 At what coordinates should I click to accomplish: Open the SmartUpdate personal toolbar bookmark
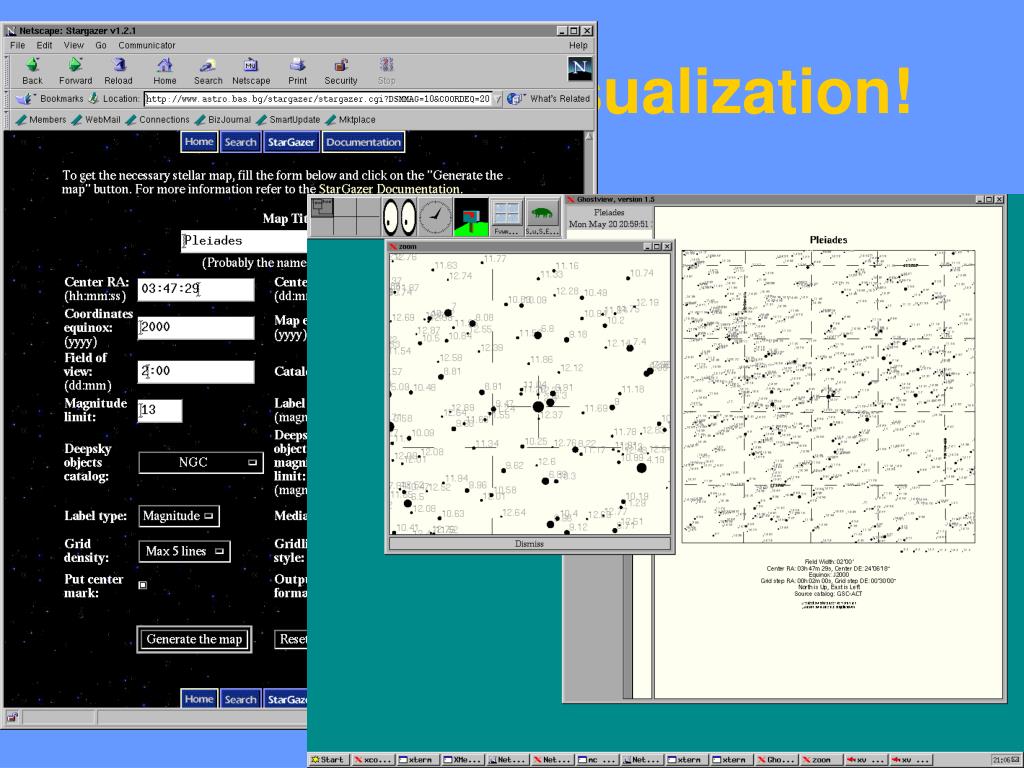(288, 120)
